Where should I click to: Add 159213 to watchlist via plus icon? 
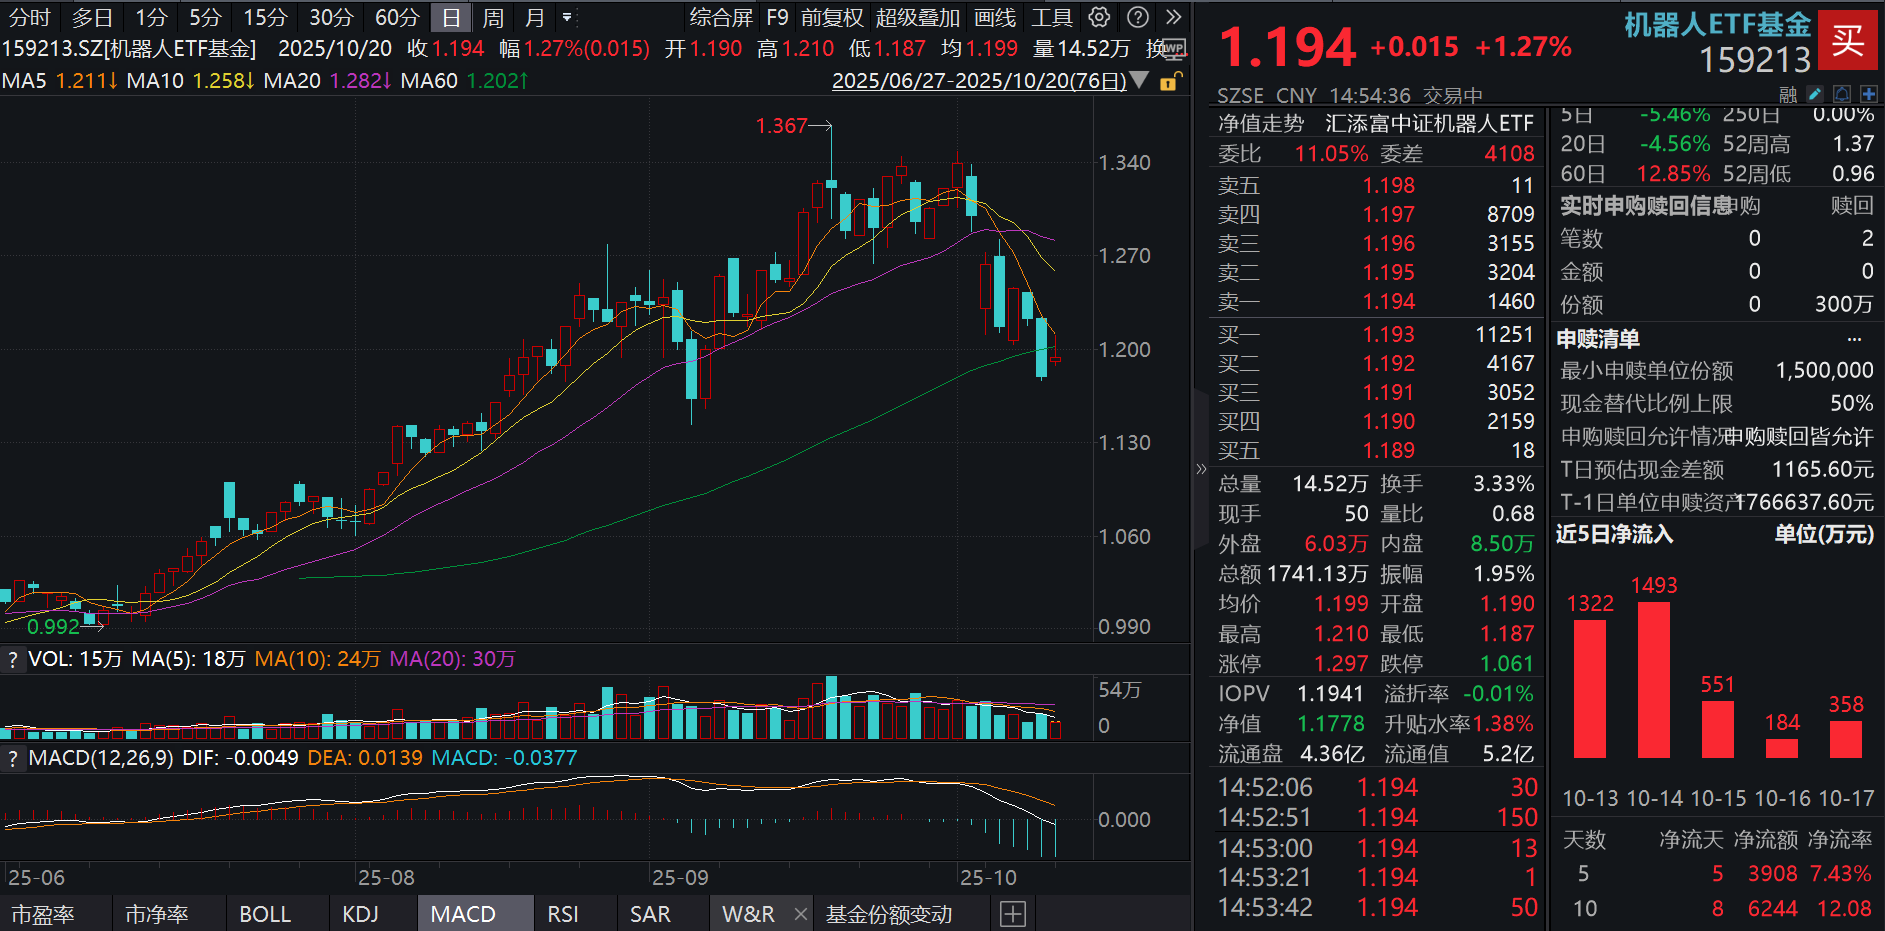[x=1868, y=93]
